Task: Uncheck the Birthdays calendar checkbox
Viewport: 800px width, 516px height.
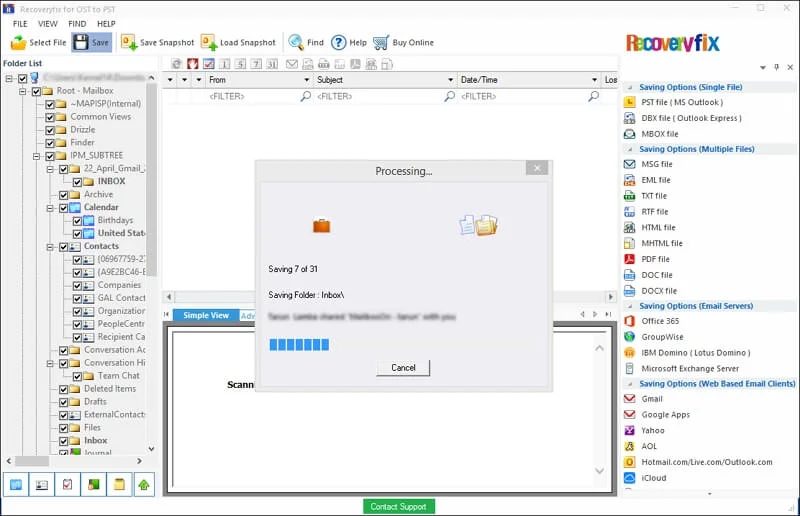Action: pos(77,221)
